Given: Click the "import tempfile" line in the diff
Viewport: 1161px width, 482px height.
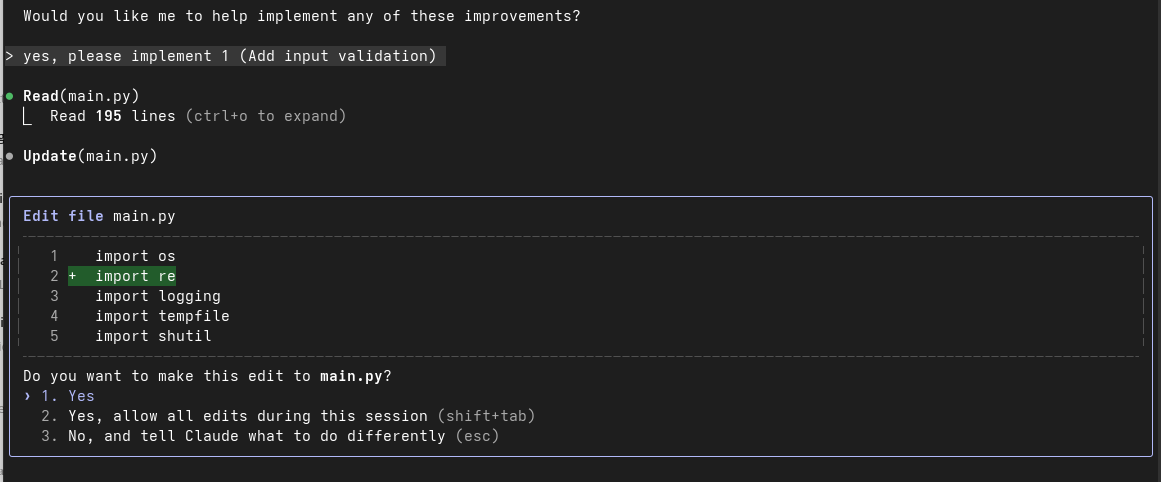Looking at the screenshot, I should pos(162,316).
